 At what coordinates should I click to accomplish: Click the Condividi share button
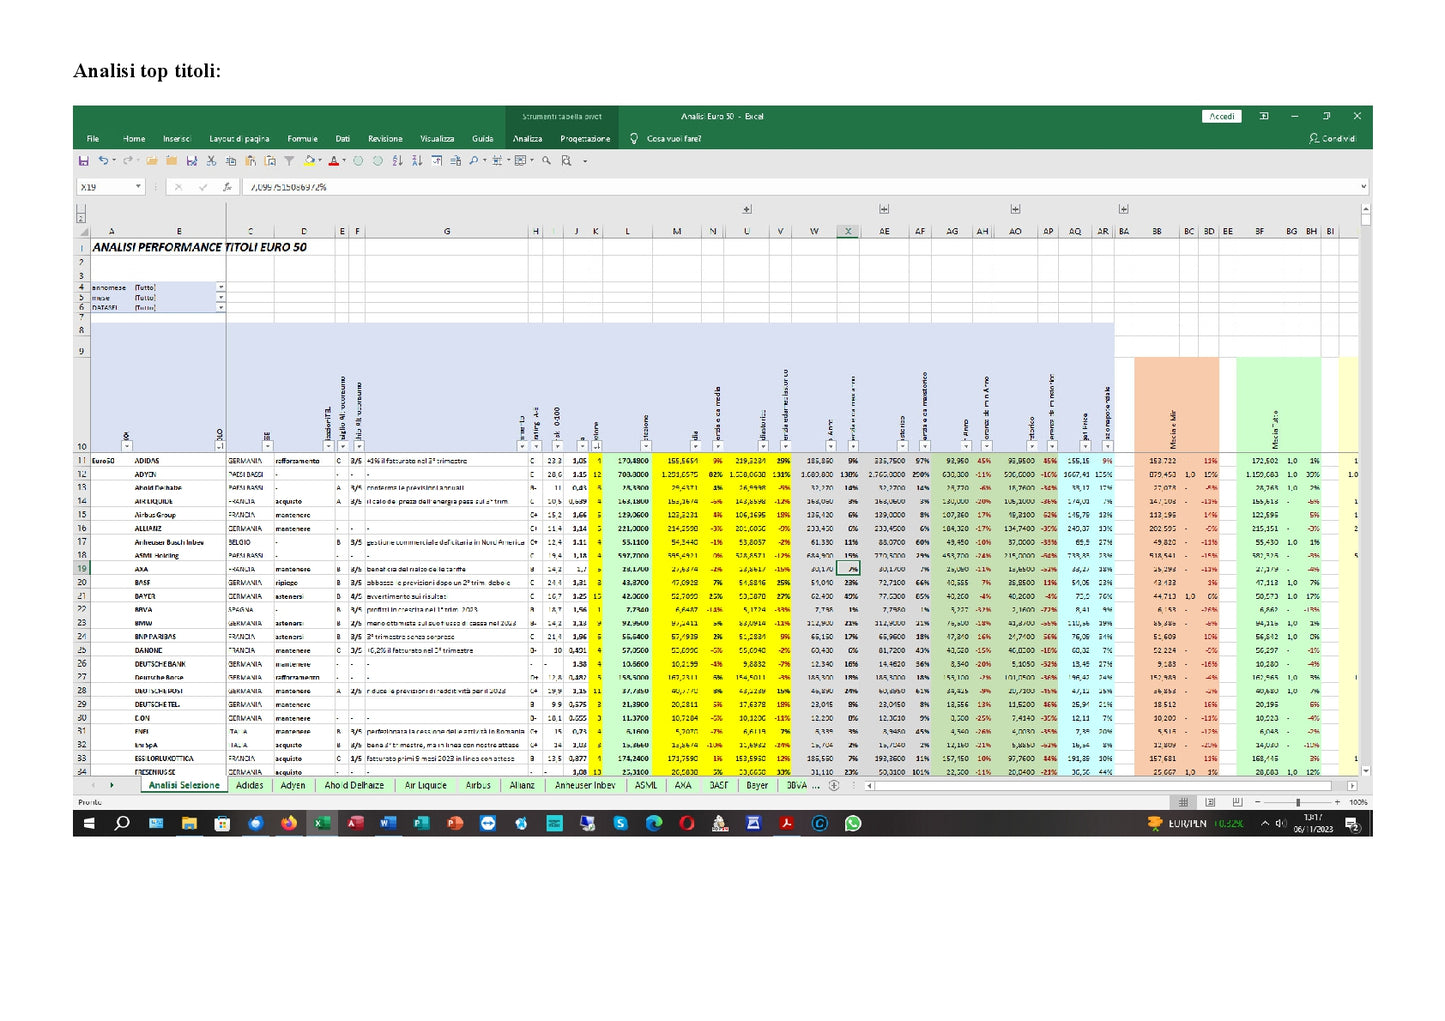tap(1333, 139)
